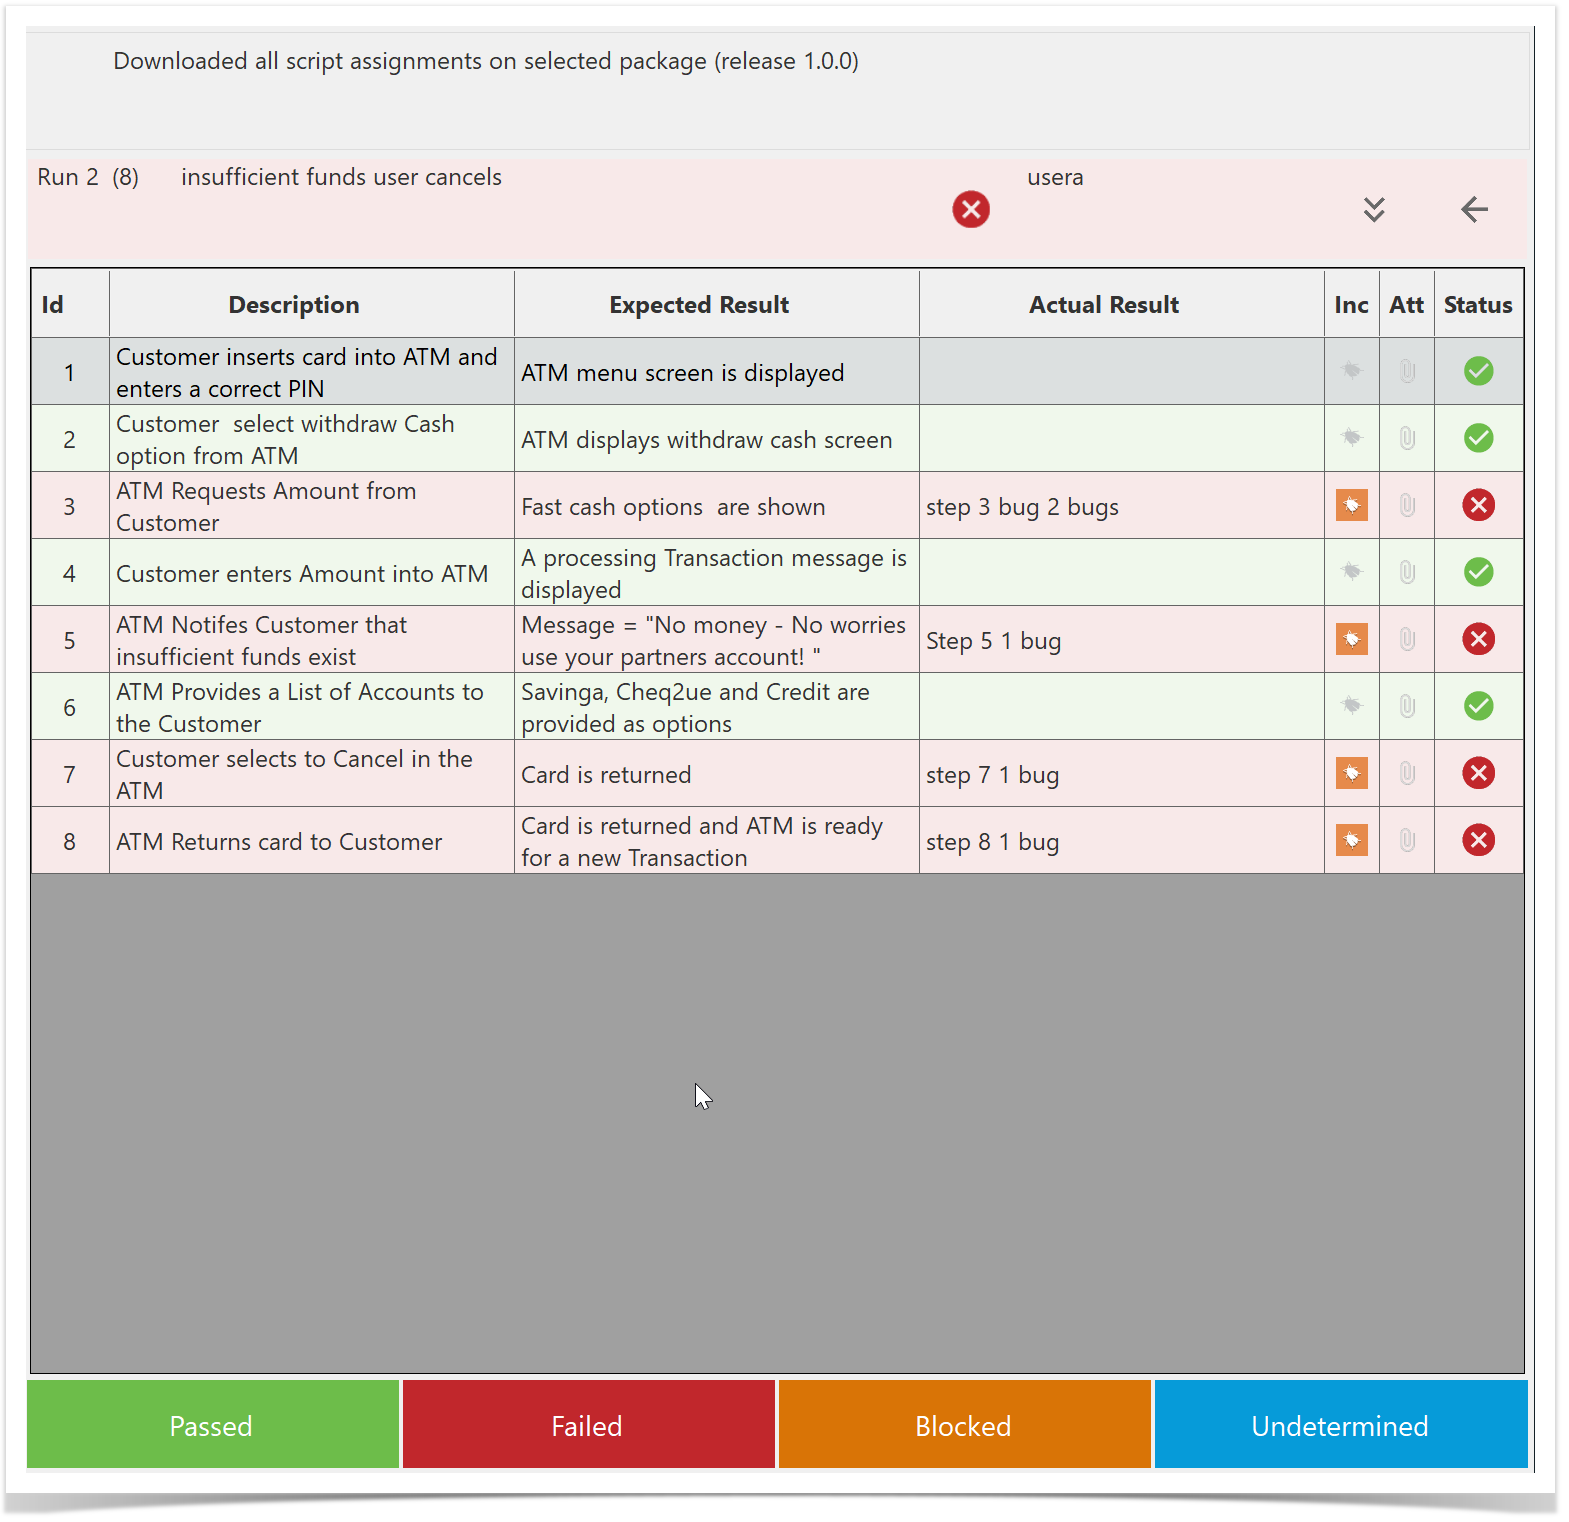Toggle the green passed status of step 1
Screen dimensions: 1569x1522
point(1478,372)
